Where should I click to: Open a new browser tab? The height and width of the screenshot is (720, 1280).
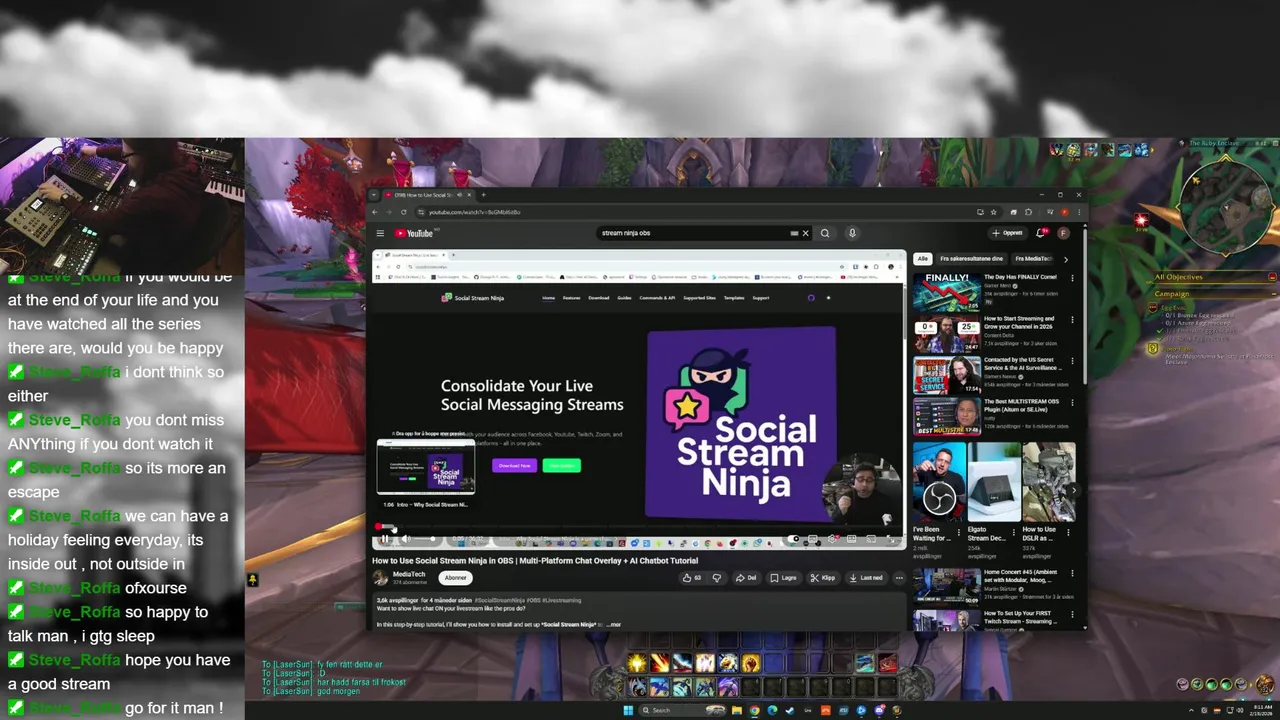[483, 195]
